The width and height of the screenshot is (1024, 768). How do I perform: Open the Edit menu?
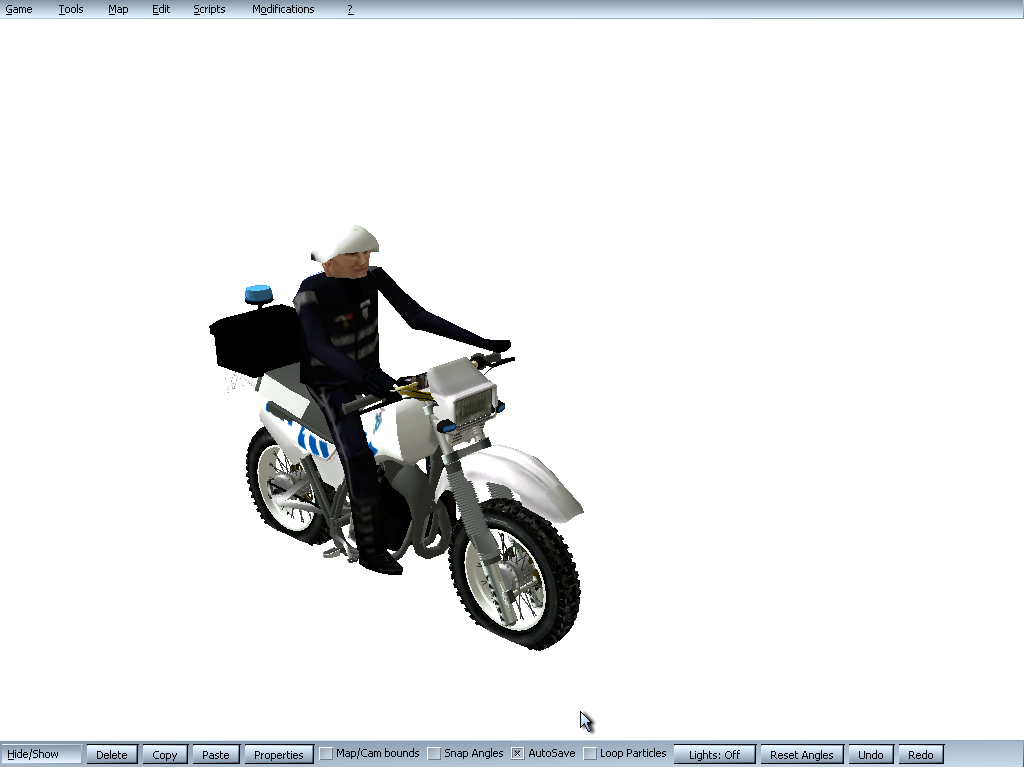(x=161, y=9)
